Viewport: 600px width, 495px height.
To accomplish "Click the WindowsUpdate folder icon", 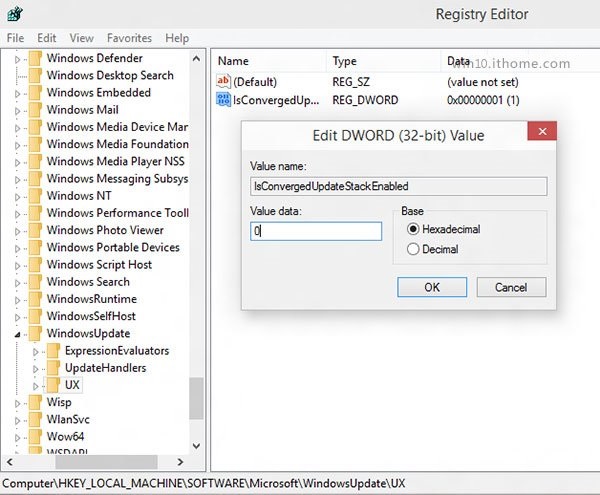I will pyautogui.click(x=35, y=334).
